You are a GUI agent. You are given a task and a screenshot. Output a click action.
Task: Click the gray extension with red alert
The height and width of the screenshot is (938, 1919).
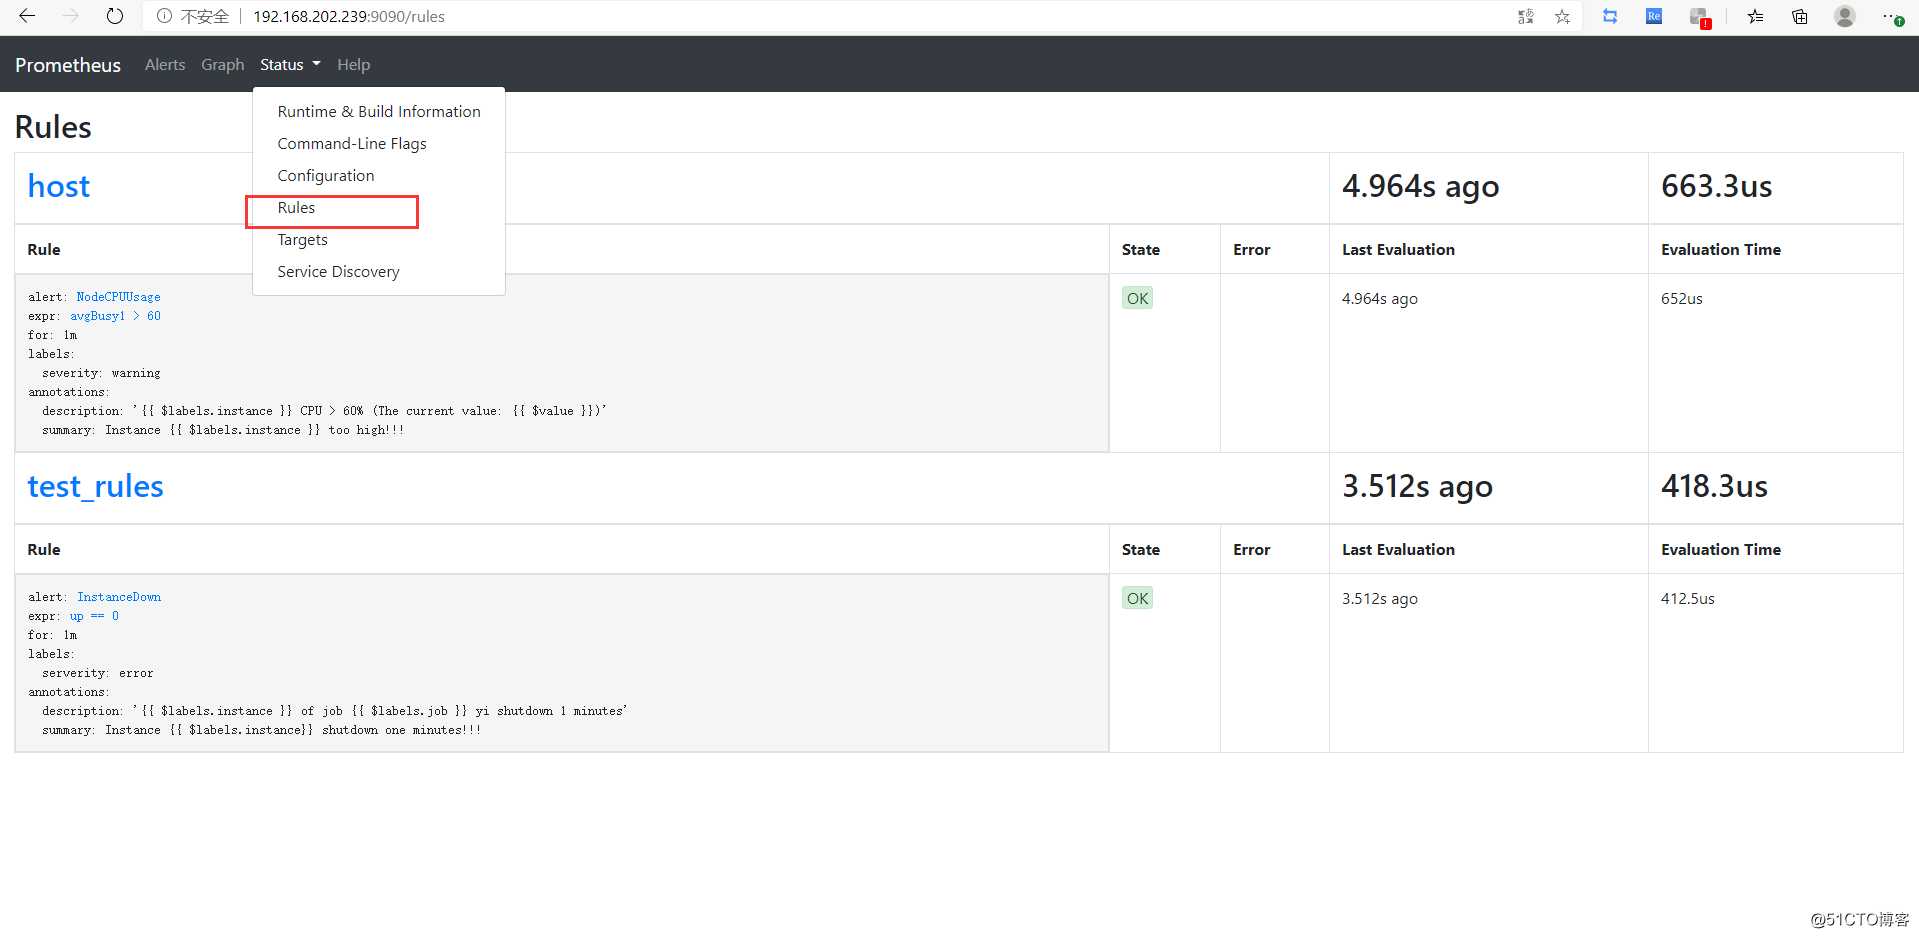[1700, 17]
